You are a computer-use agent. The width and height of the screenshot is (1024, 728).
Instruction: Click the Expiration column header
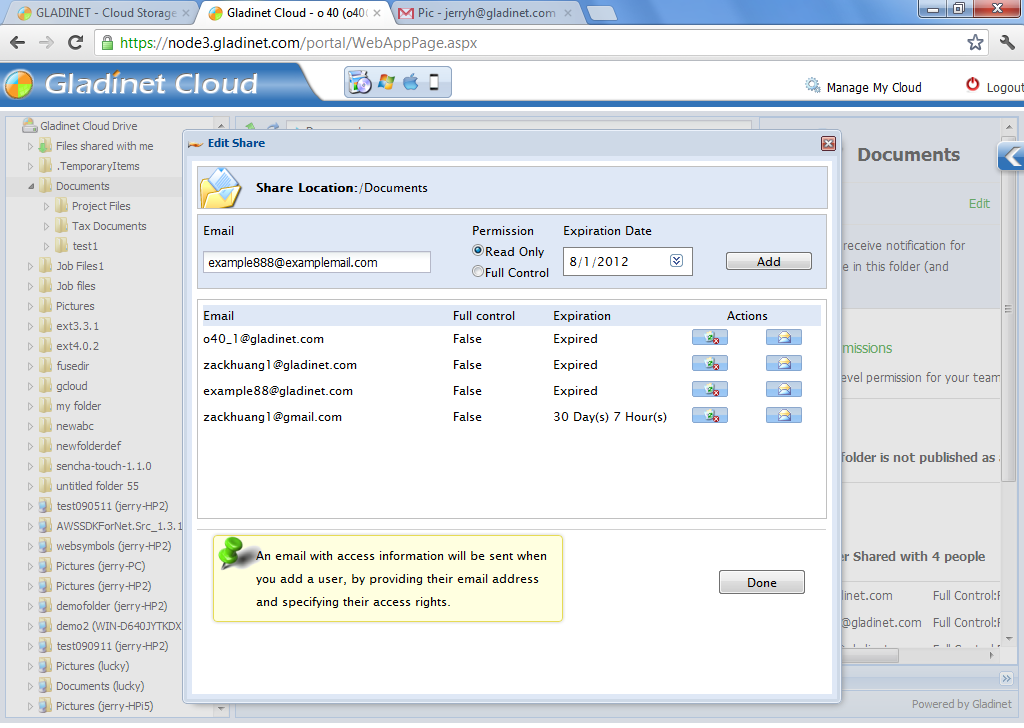tap(582, 316)
